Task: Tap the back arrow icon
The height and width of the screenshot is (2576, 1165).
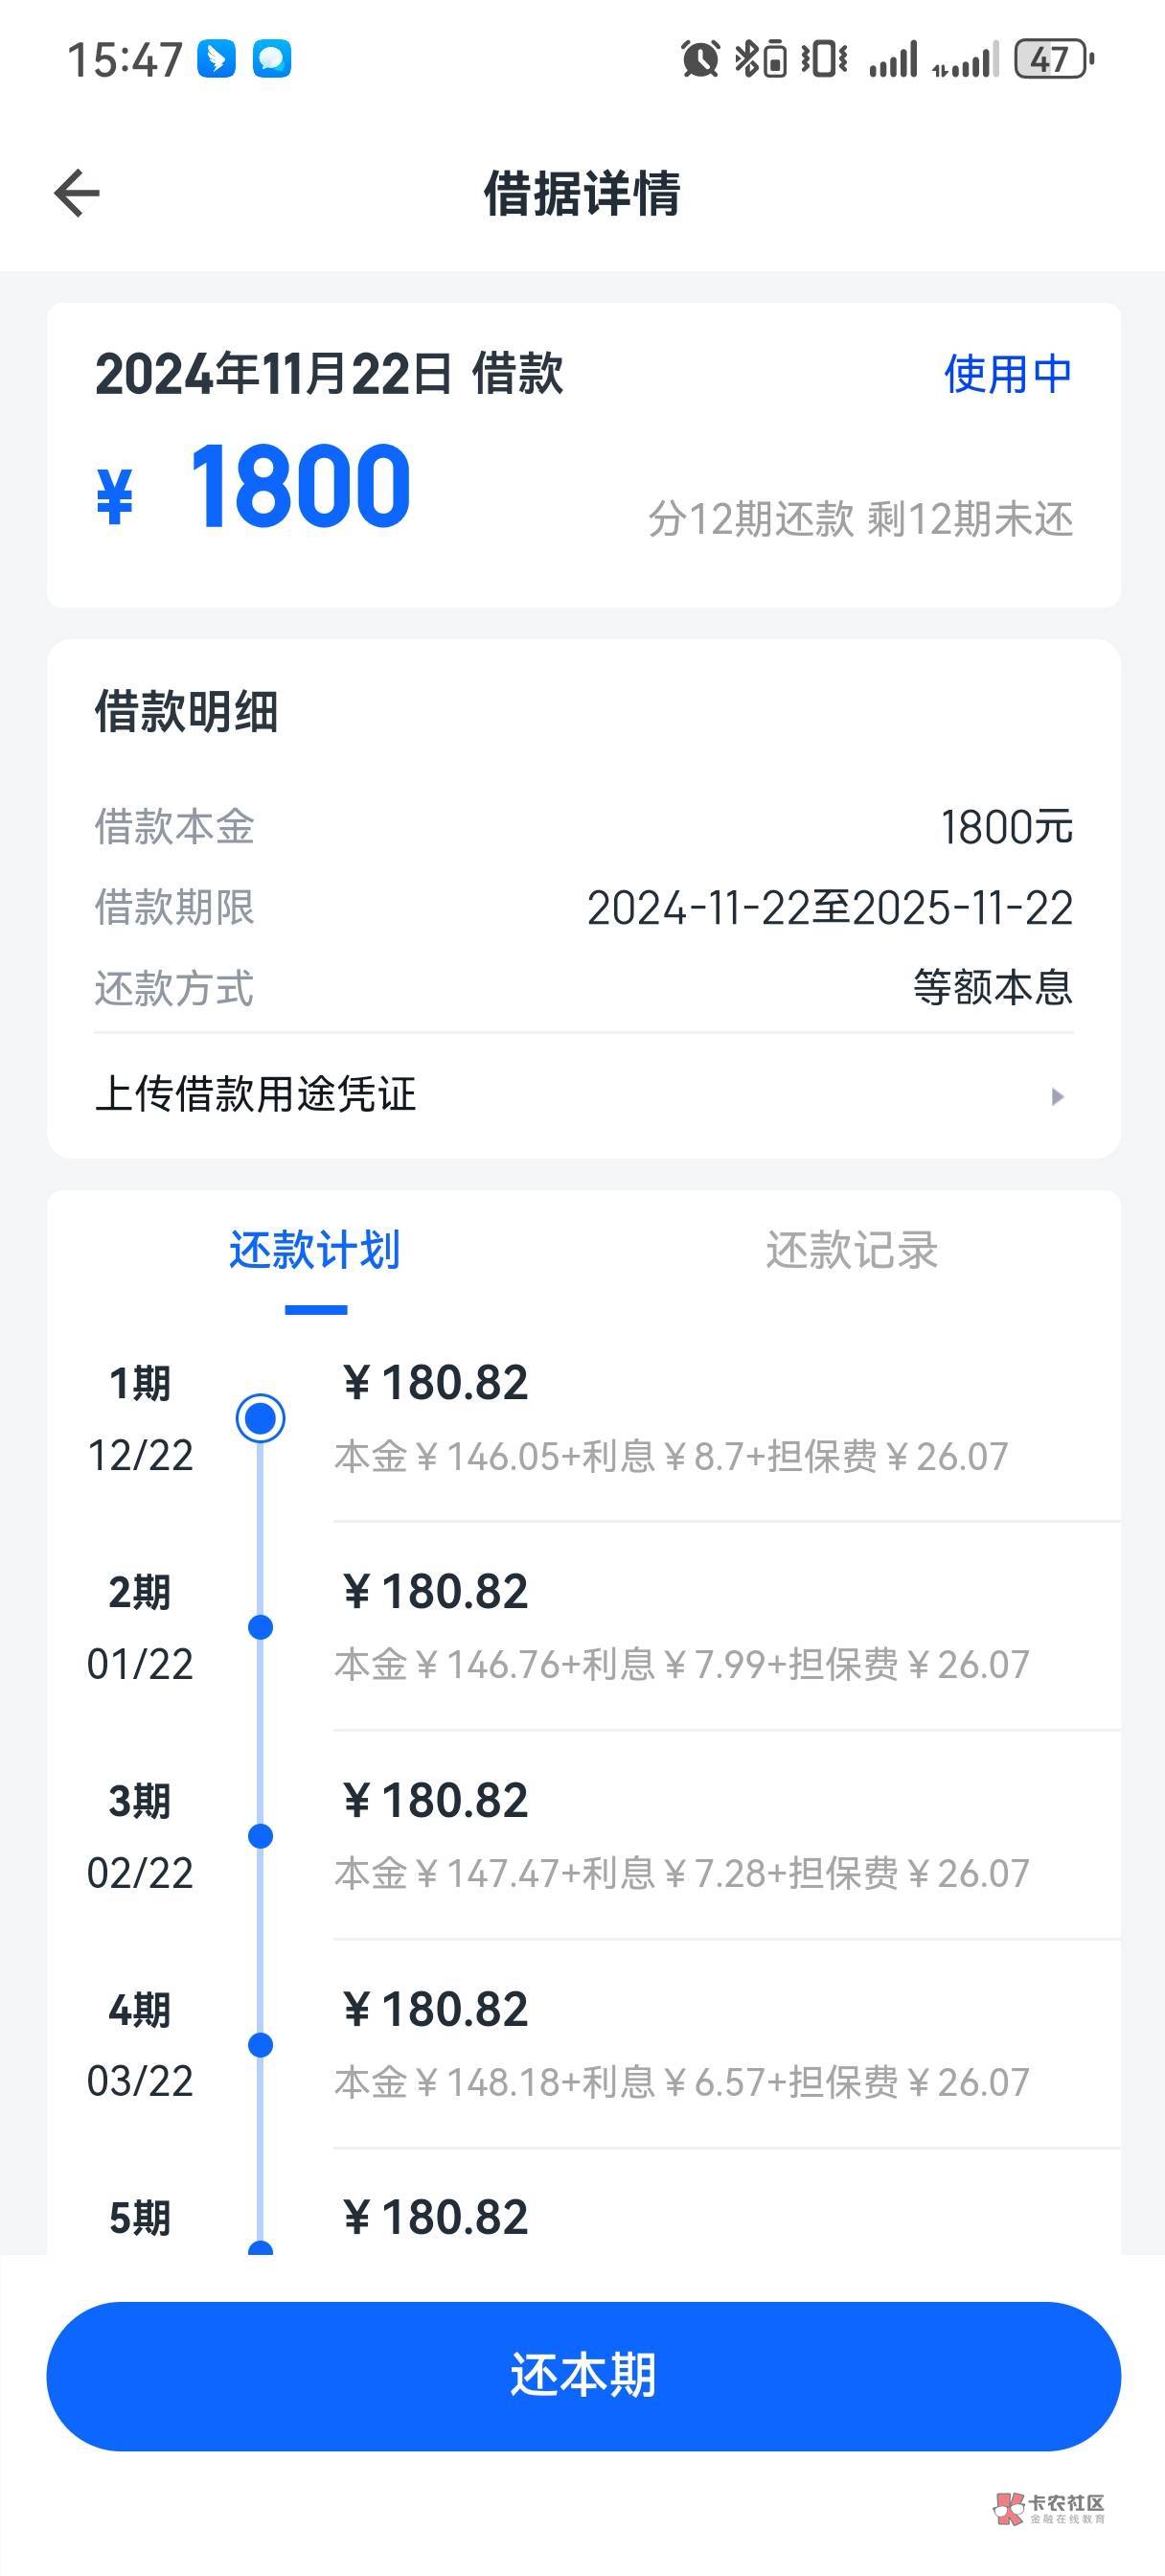Action: pyautogui.click(x=77, y=193)
